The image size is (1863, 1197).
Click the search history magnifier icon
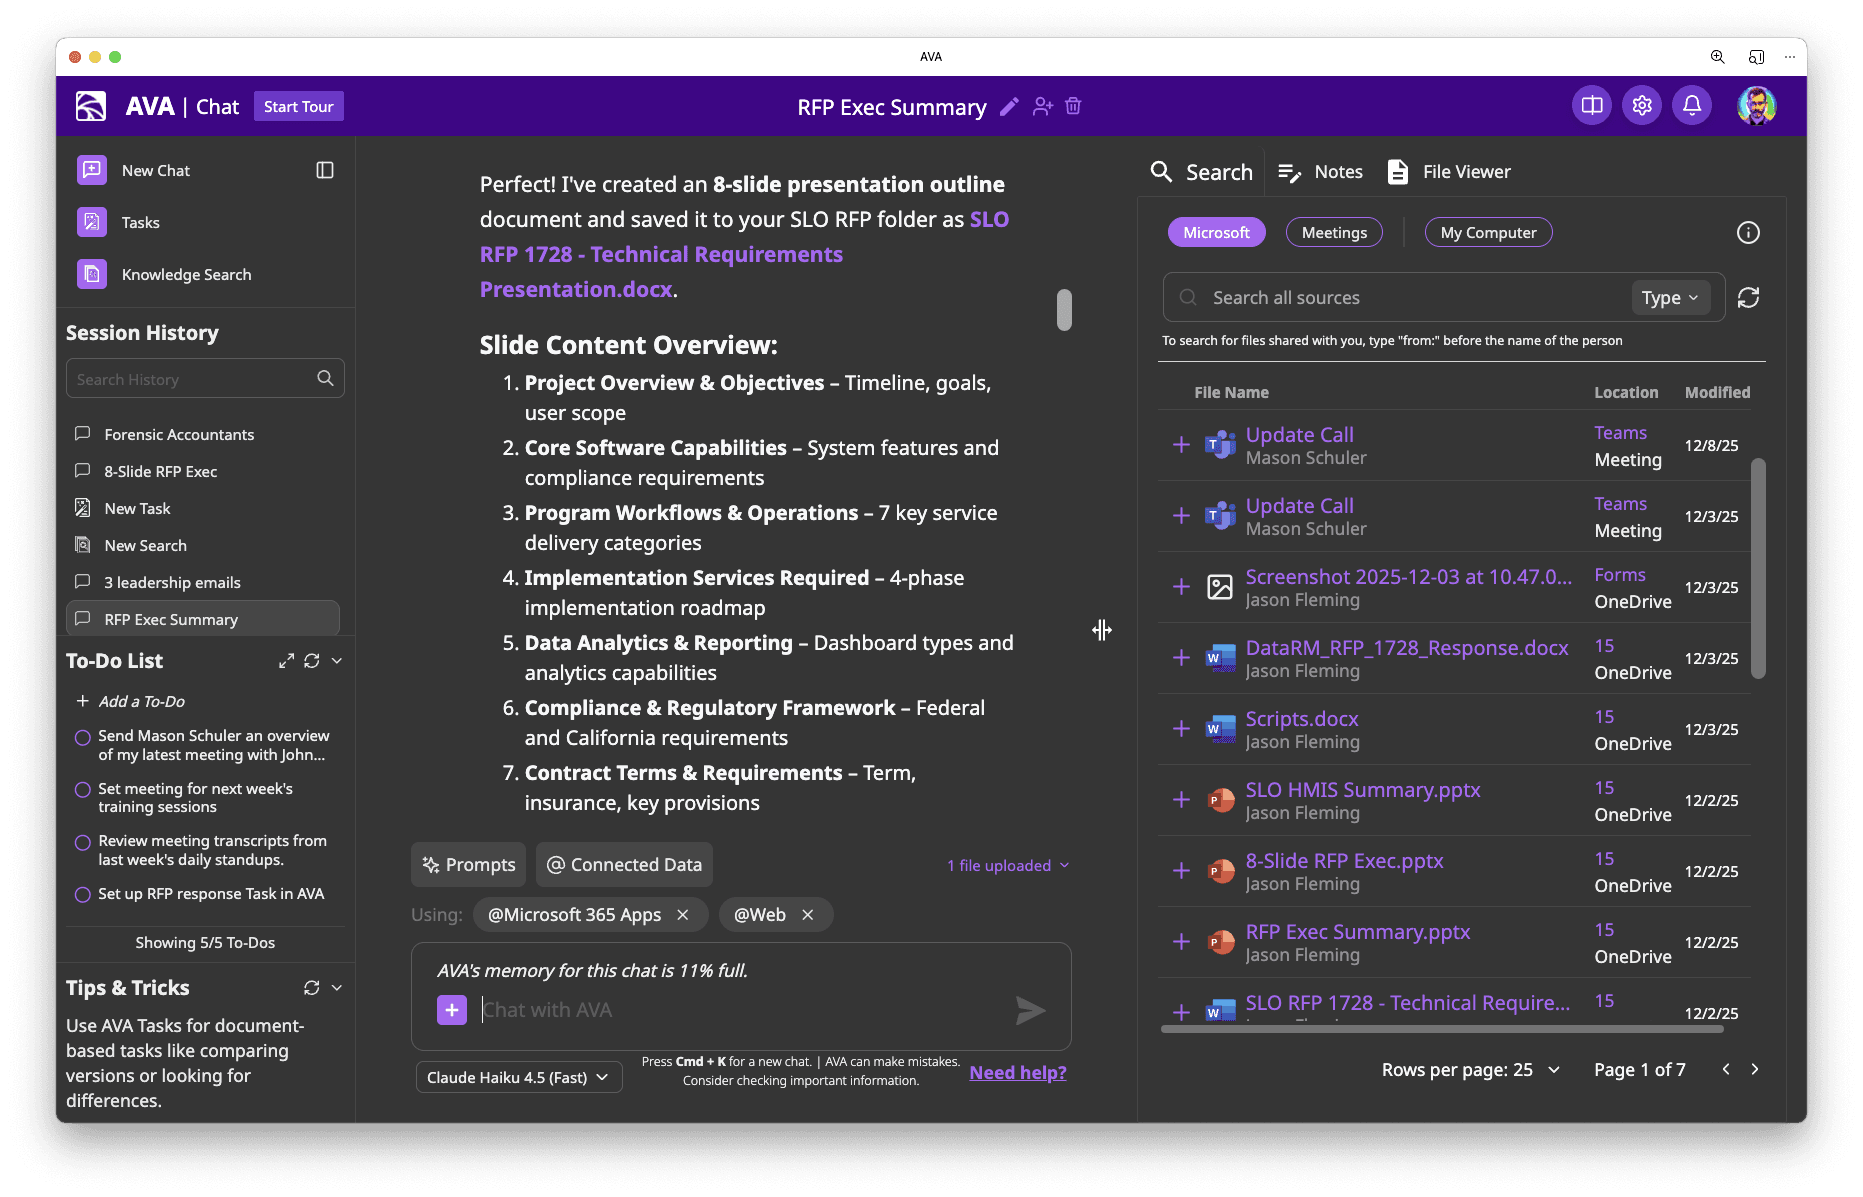[x=325, y=378]
